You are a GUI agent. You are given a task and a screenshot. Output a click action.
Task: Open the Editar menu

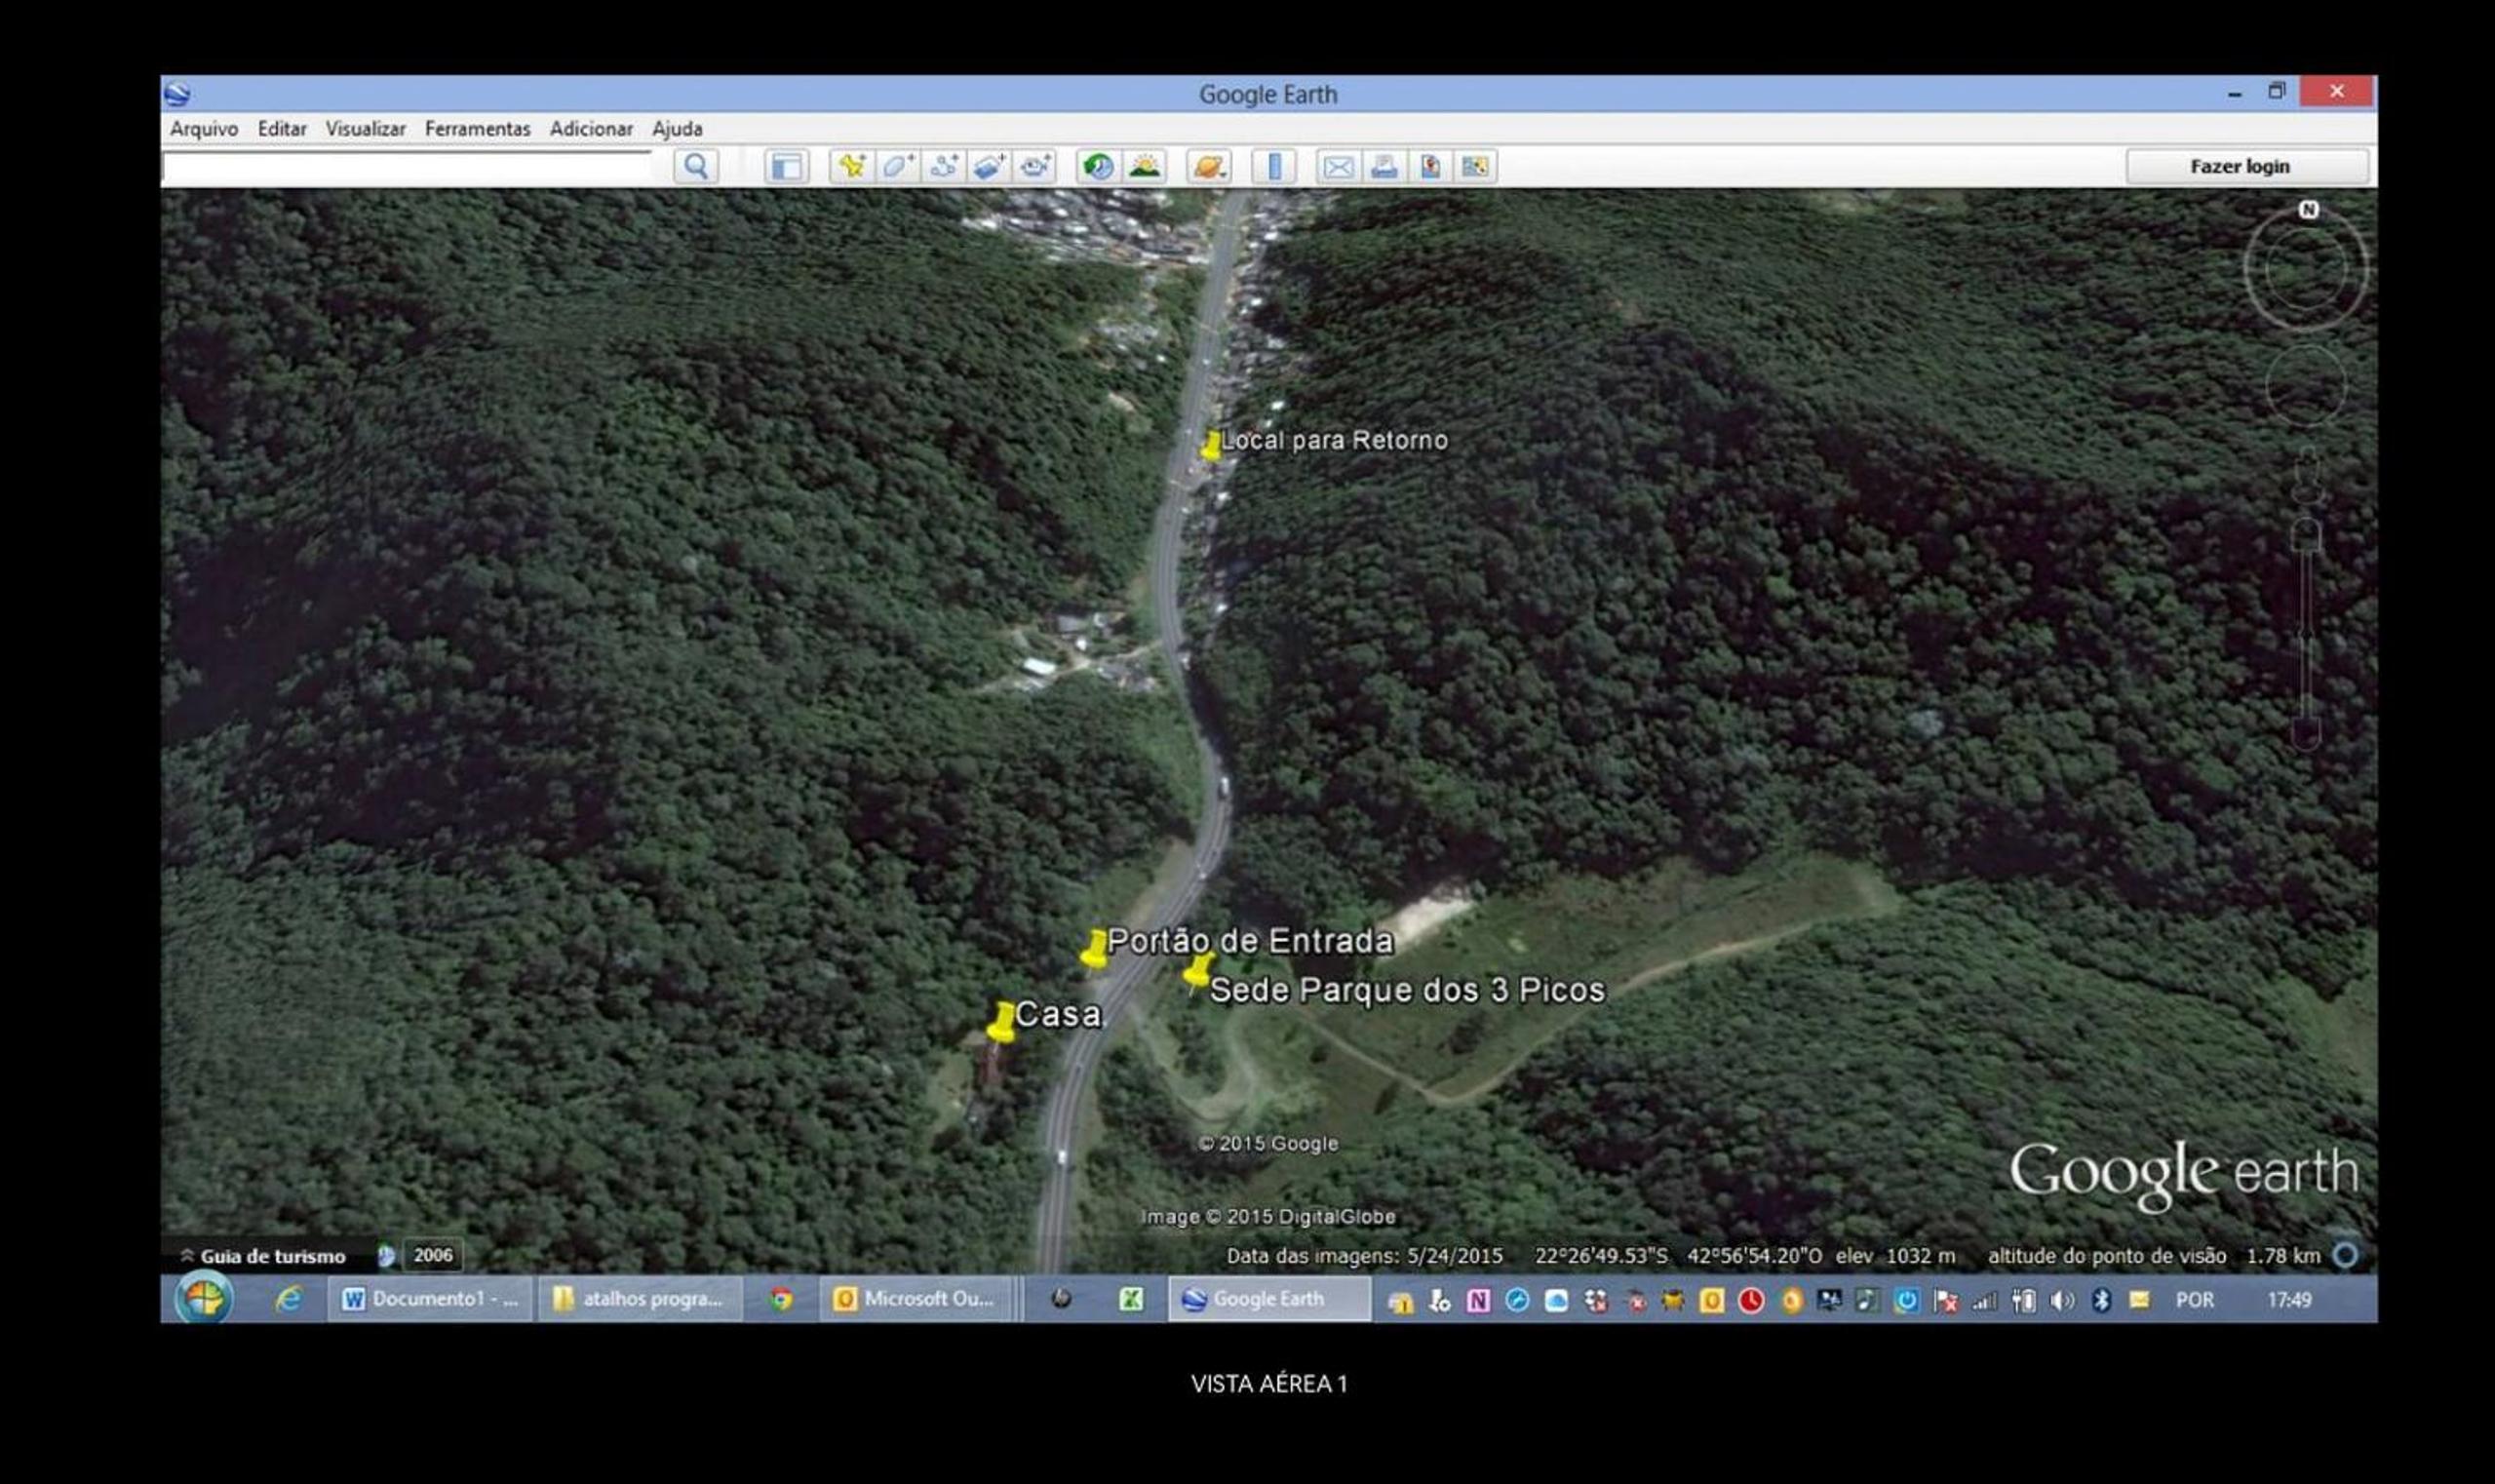coord(282,129)
